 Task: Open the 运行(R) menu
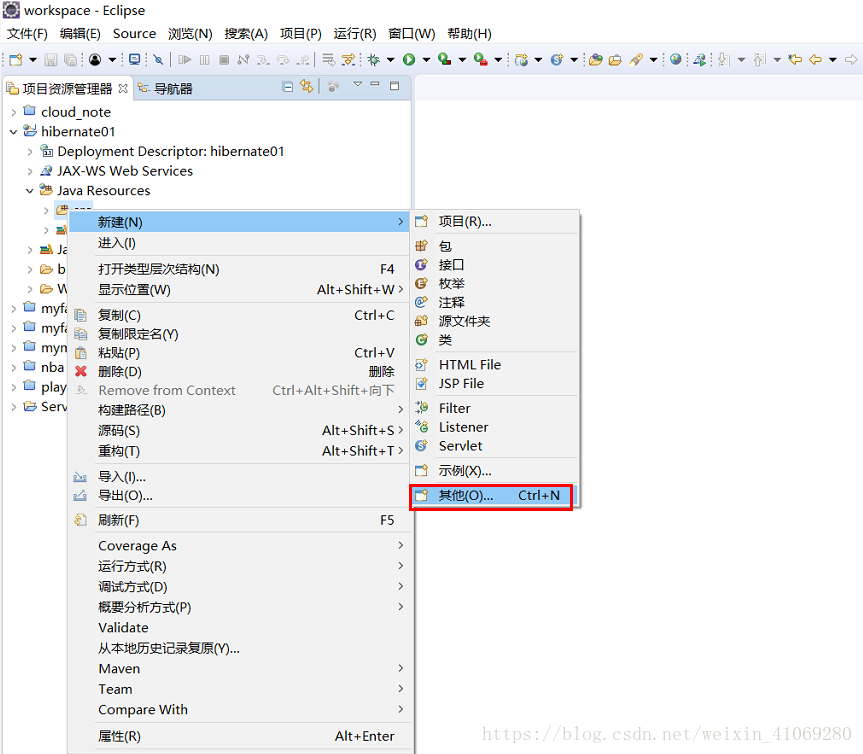pyautogui.click(x=355, y=34)
